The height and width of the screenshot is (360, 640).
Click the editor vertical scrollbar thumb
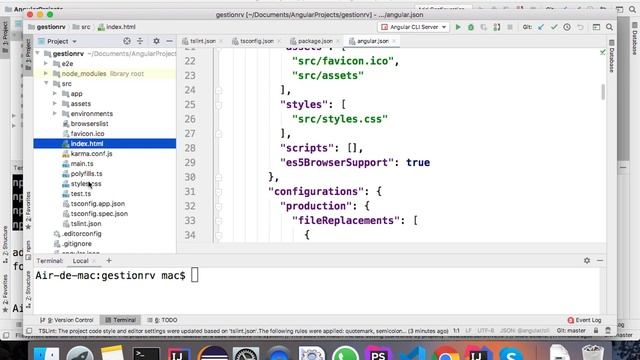pos(603,92)
